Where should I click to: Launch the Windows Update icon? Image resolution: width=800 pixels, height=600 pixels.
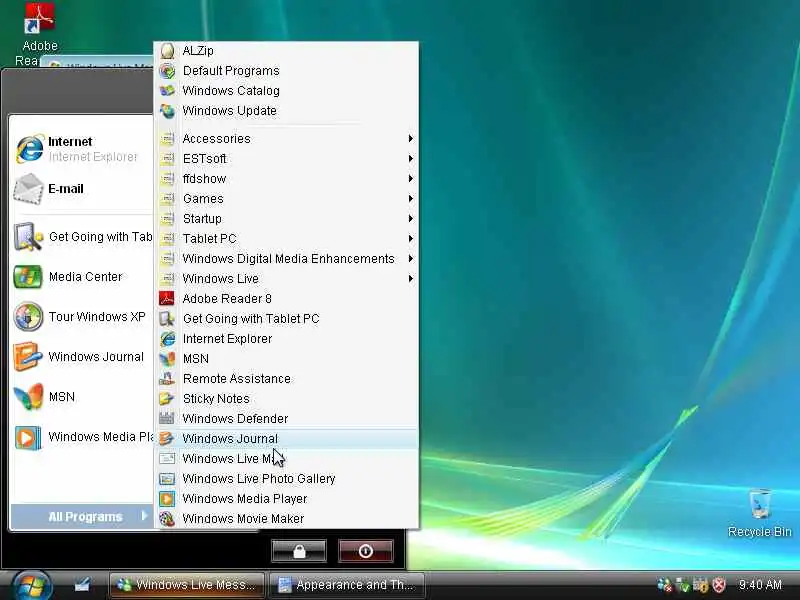pos(167,111)
